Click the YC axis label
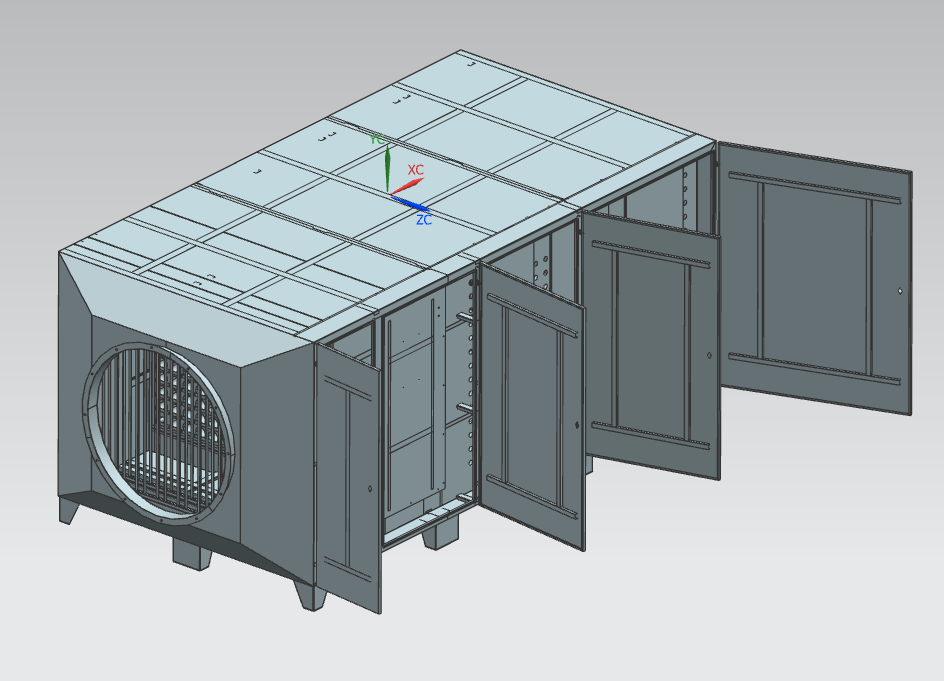This screenshot has height=681, width=944. (x=377, y=139)
